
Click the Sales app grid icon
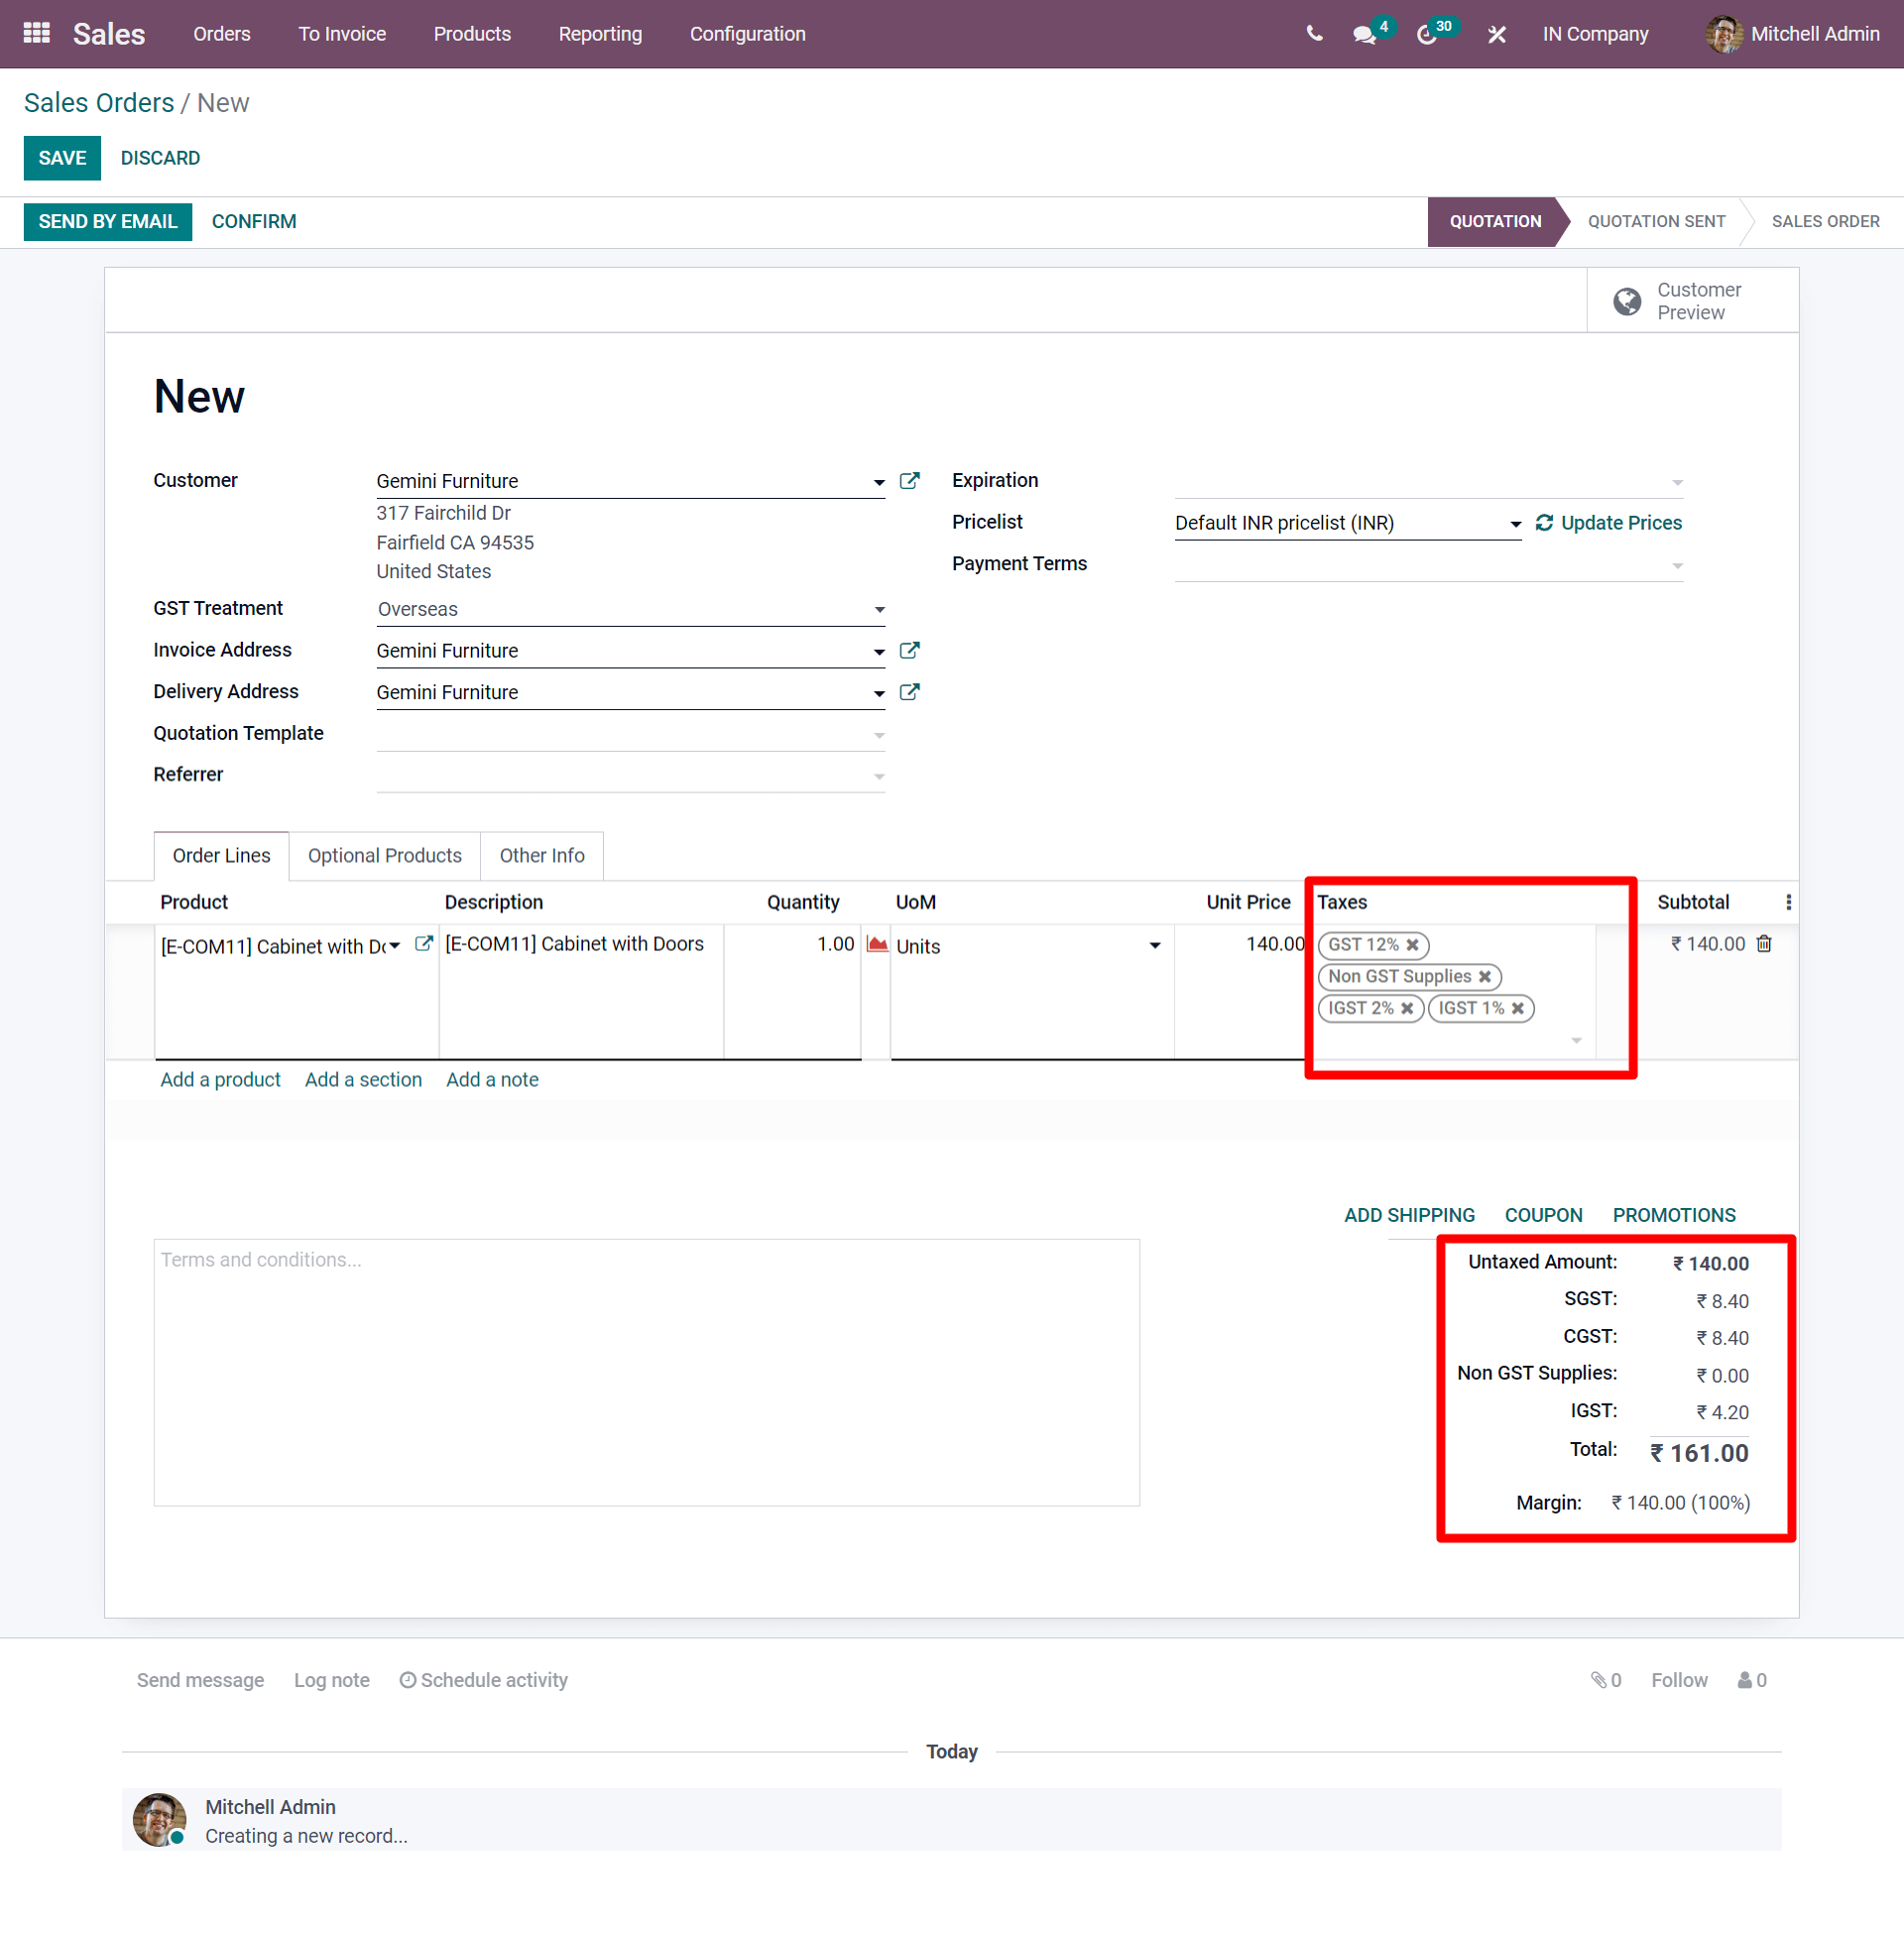point(33,33)
